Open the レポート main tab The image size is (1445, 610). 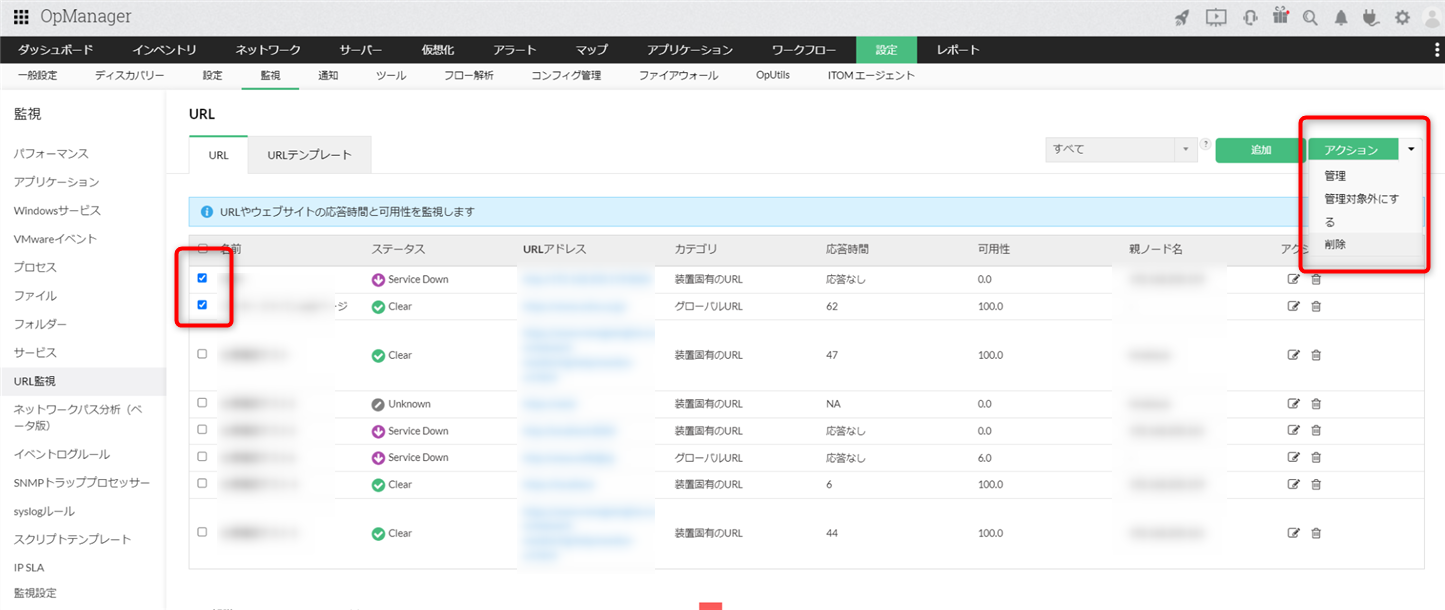click(x=958, y=50)
